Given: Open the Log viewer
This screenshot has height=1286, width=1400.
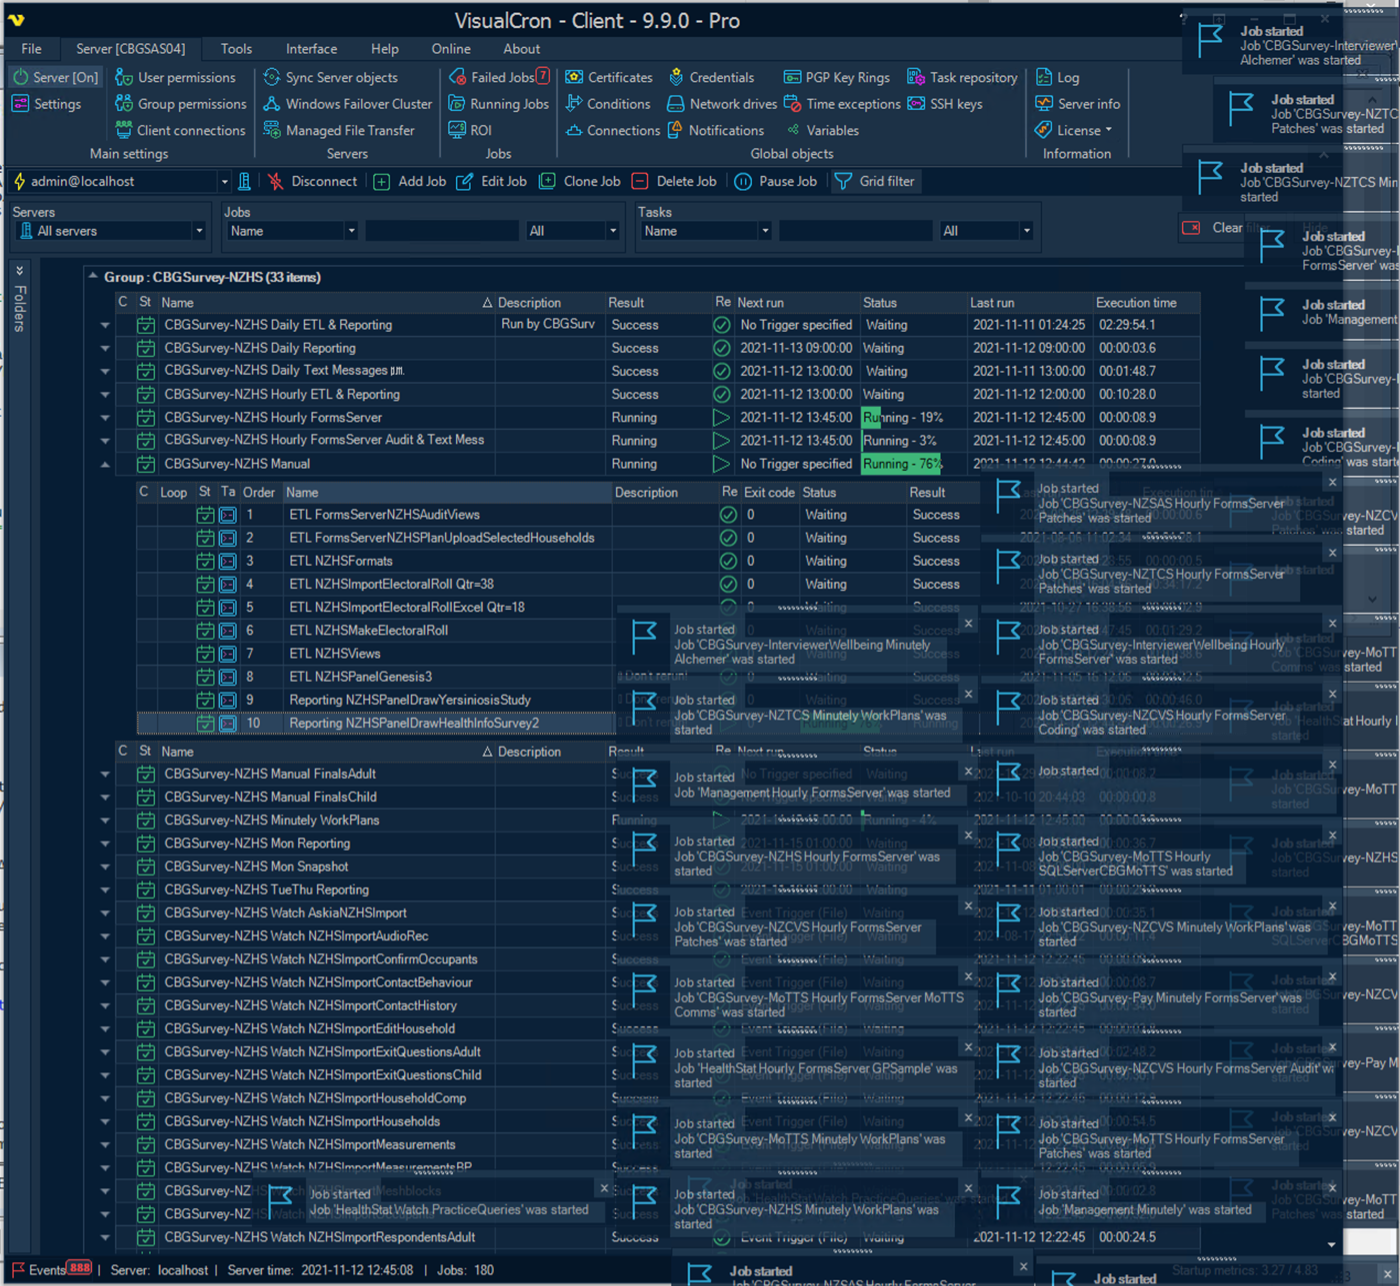Looking at the screenshot, I should 1057,77.
